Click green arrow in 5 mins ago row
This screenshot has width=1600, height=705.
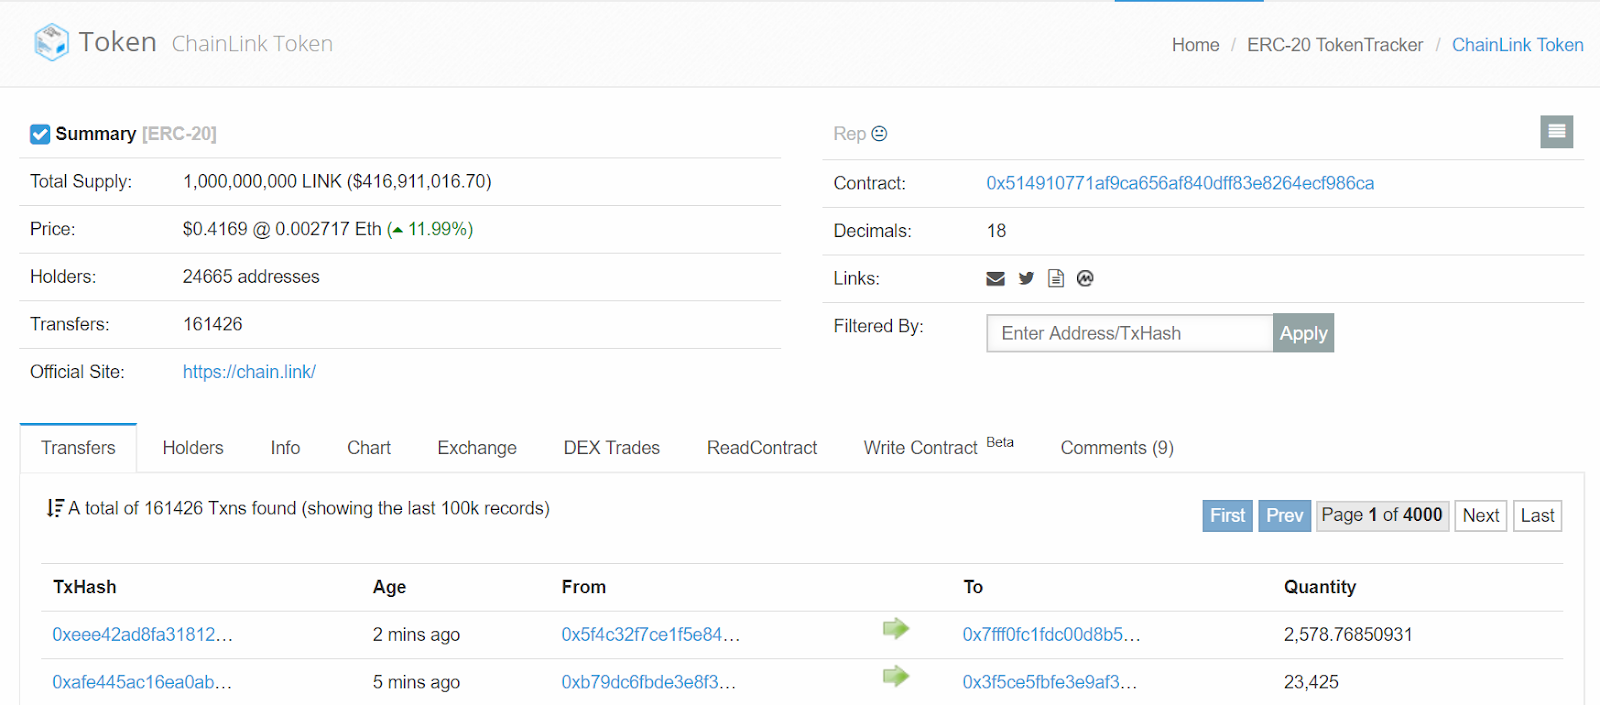[x=896, y=677]
